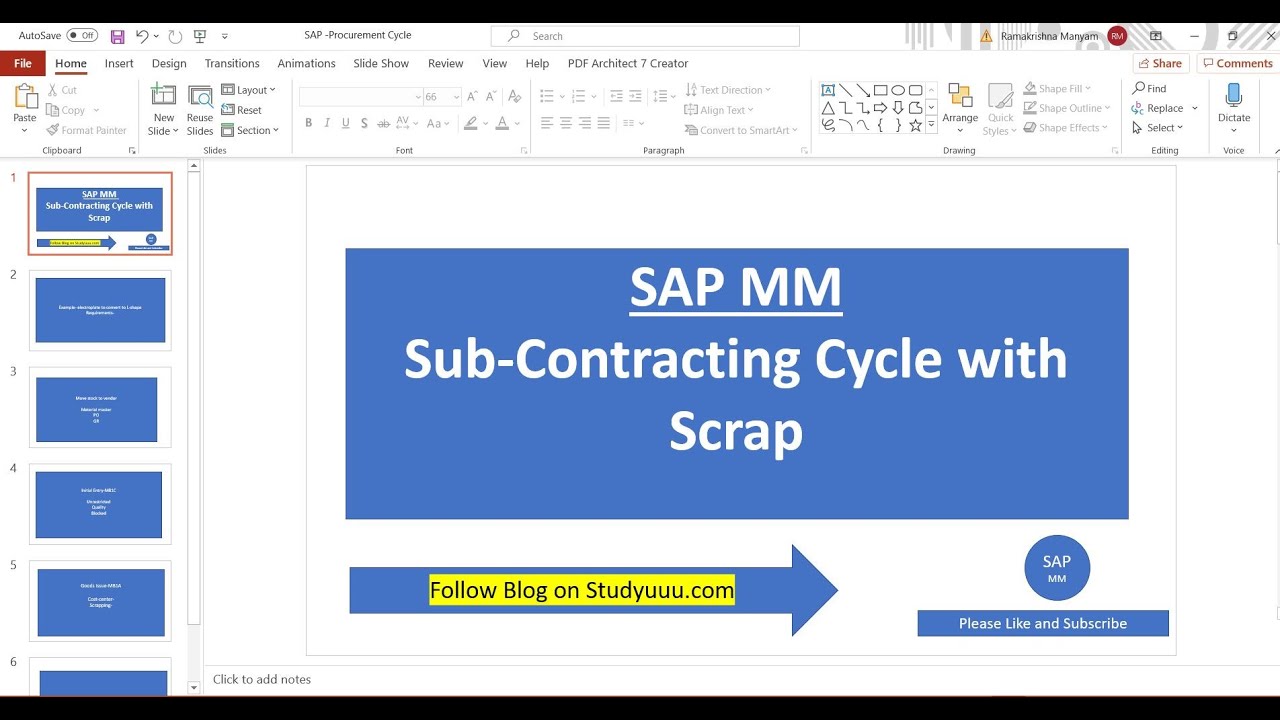Open the font size dropdown
The height and width of the screenshot is (720, 1280).
point(457,97)
